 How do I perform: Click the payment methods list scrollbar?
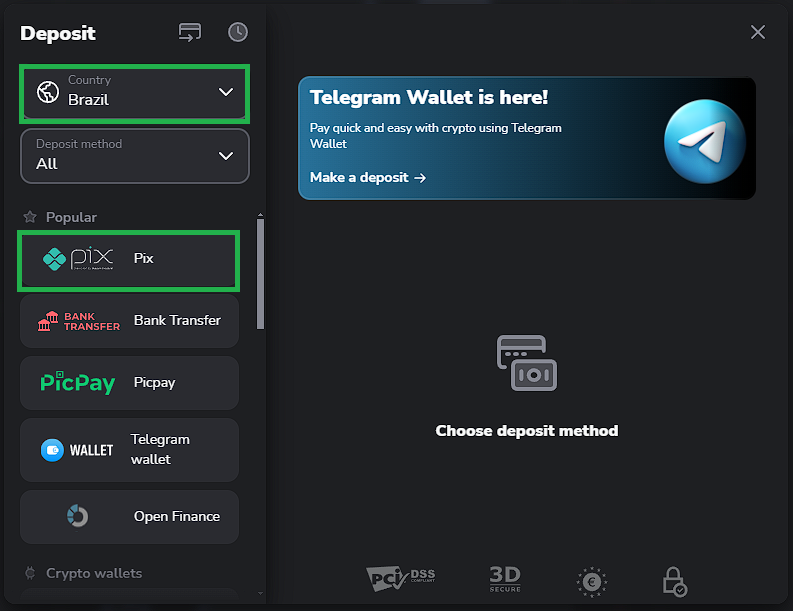(261, 273)
